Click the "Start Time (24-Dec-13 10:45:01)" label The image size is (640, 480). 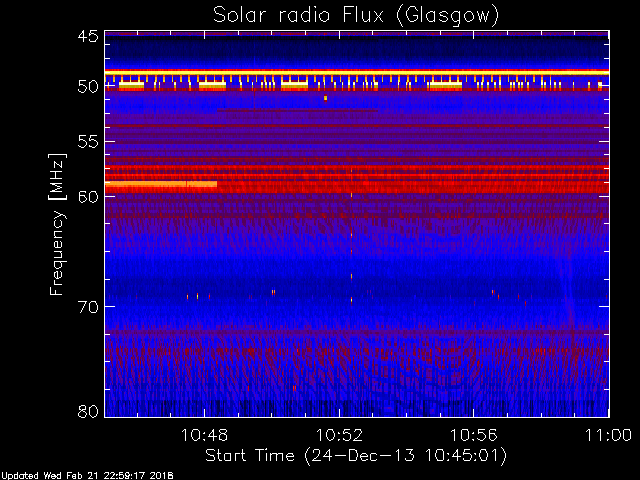356,455
